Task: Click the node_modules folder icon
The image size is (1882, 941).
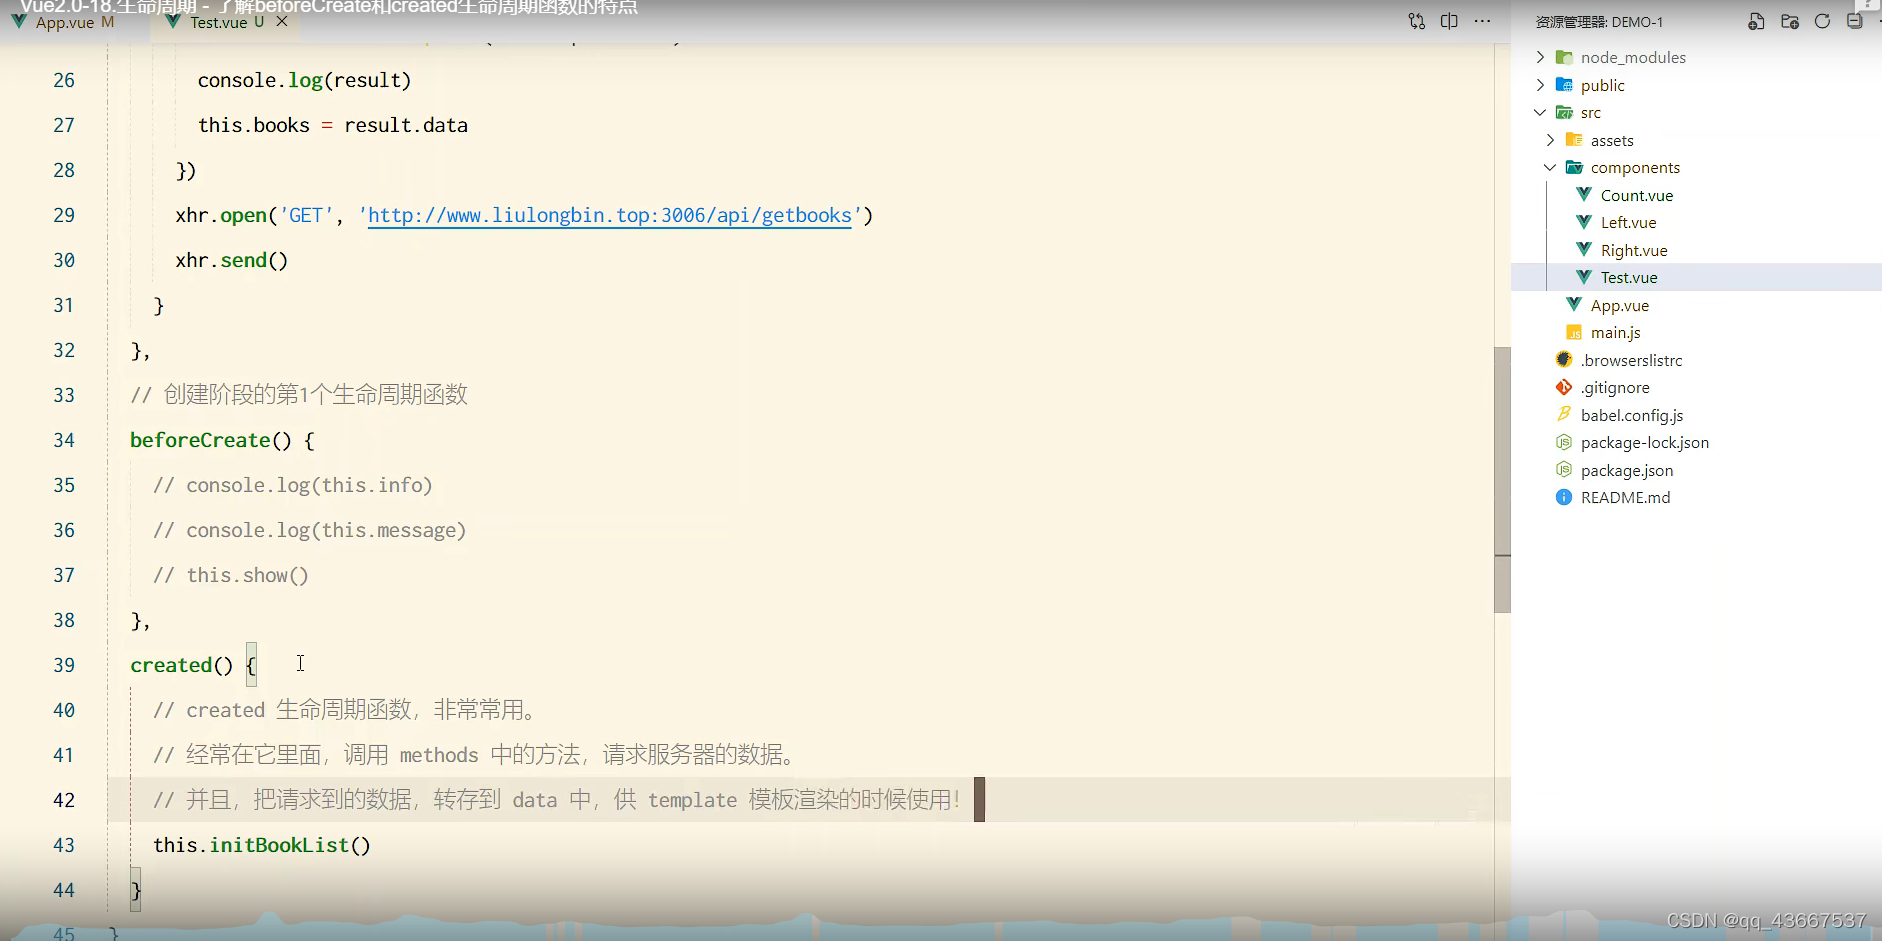Action: pyautogui.click(x=1564, y=57)
